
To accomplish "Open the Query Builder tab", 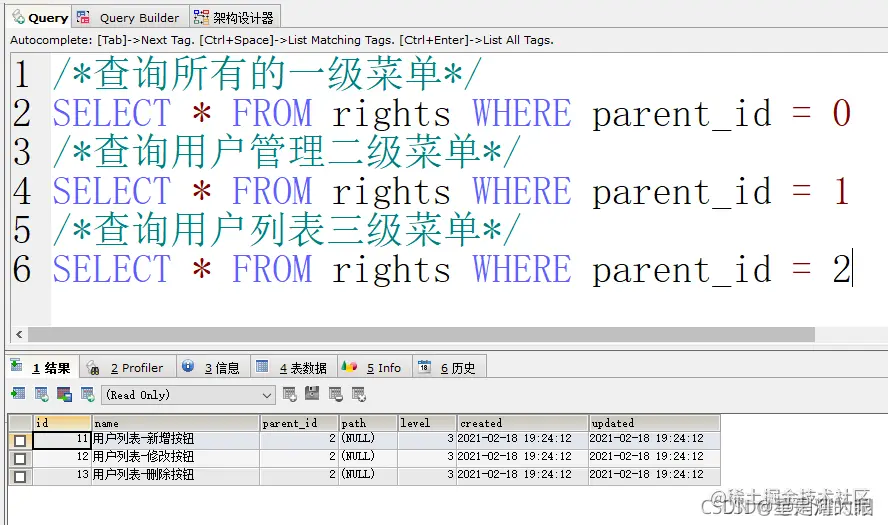I will tap(130, 18).
